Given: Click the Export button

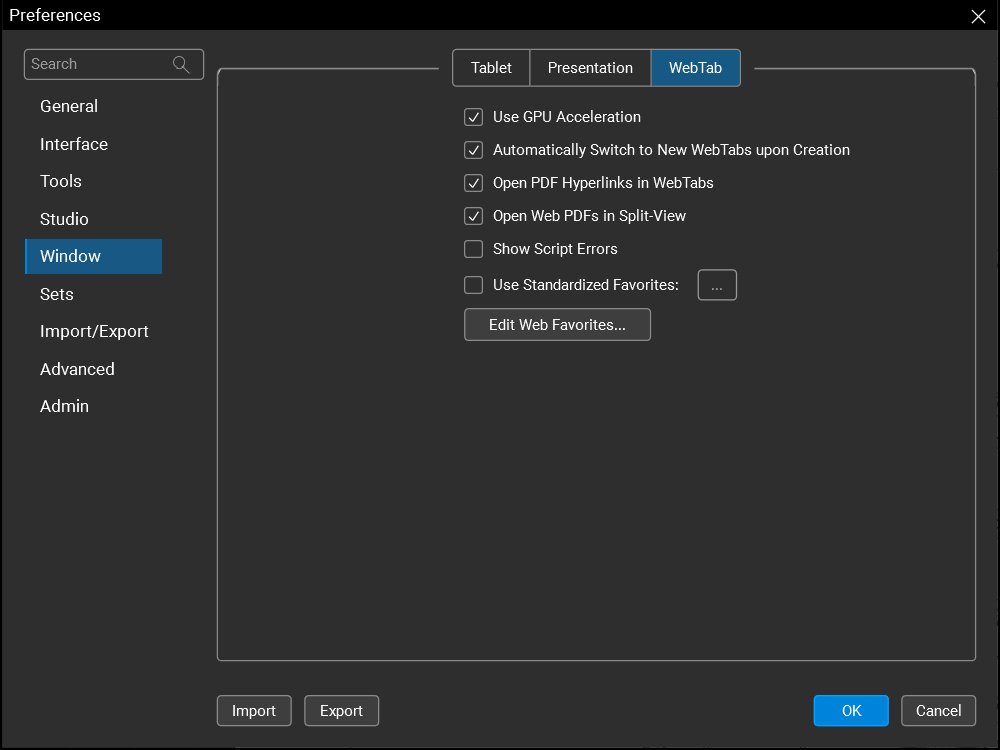Looking at the screenshot, I should point(341,711).
